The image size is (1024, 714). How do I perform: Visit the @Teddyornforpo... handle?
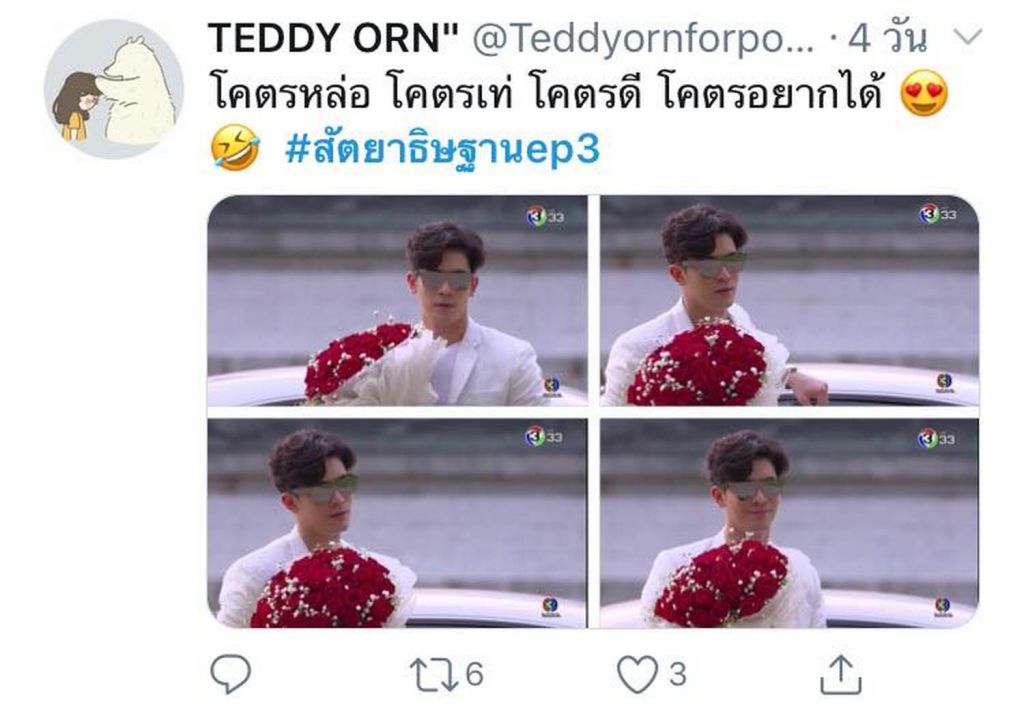pos(643,39)
